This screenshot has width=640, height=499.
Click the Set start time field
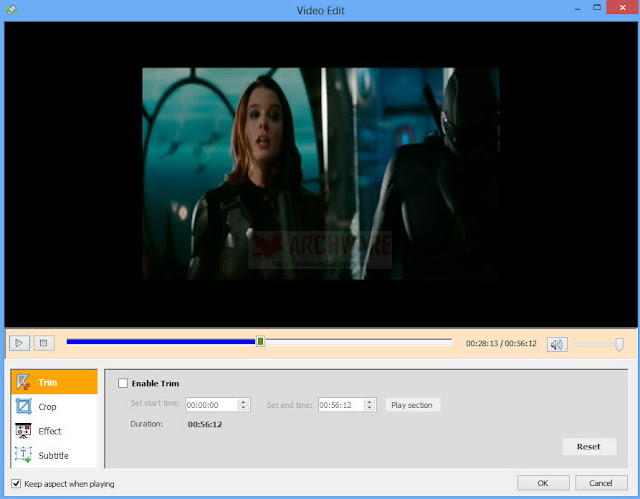pyautogui.click(x=212, y=405)
